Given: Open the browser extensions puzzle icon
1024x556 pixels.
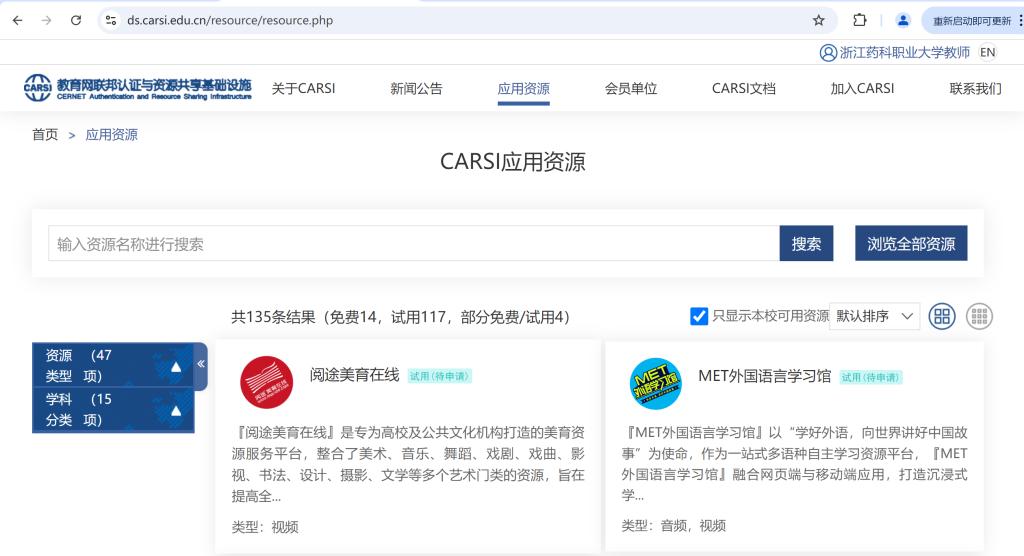Looking at the screenshot, I should (x=859, y=20).
